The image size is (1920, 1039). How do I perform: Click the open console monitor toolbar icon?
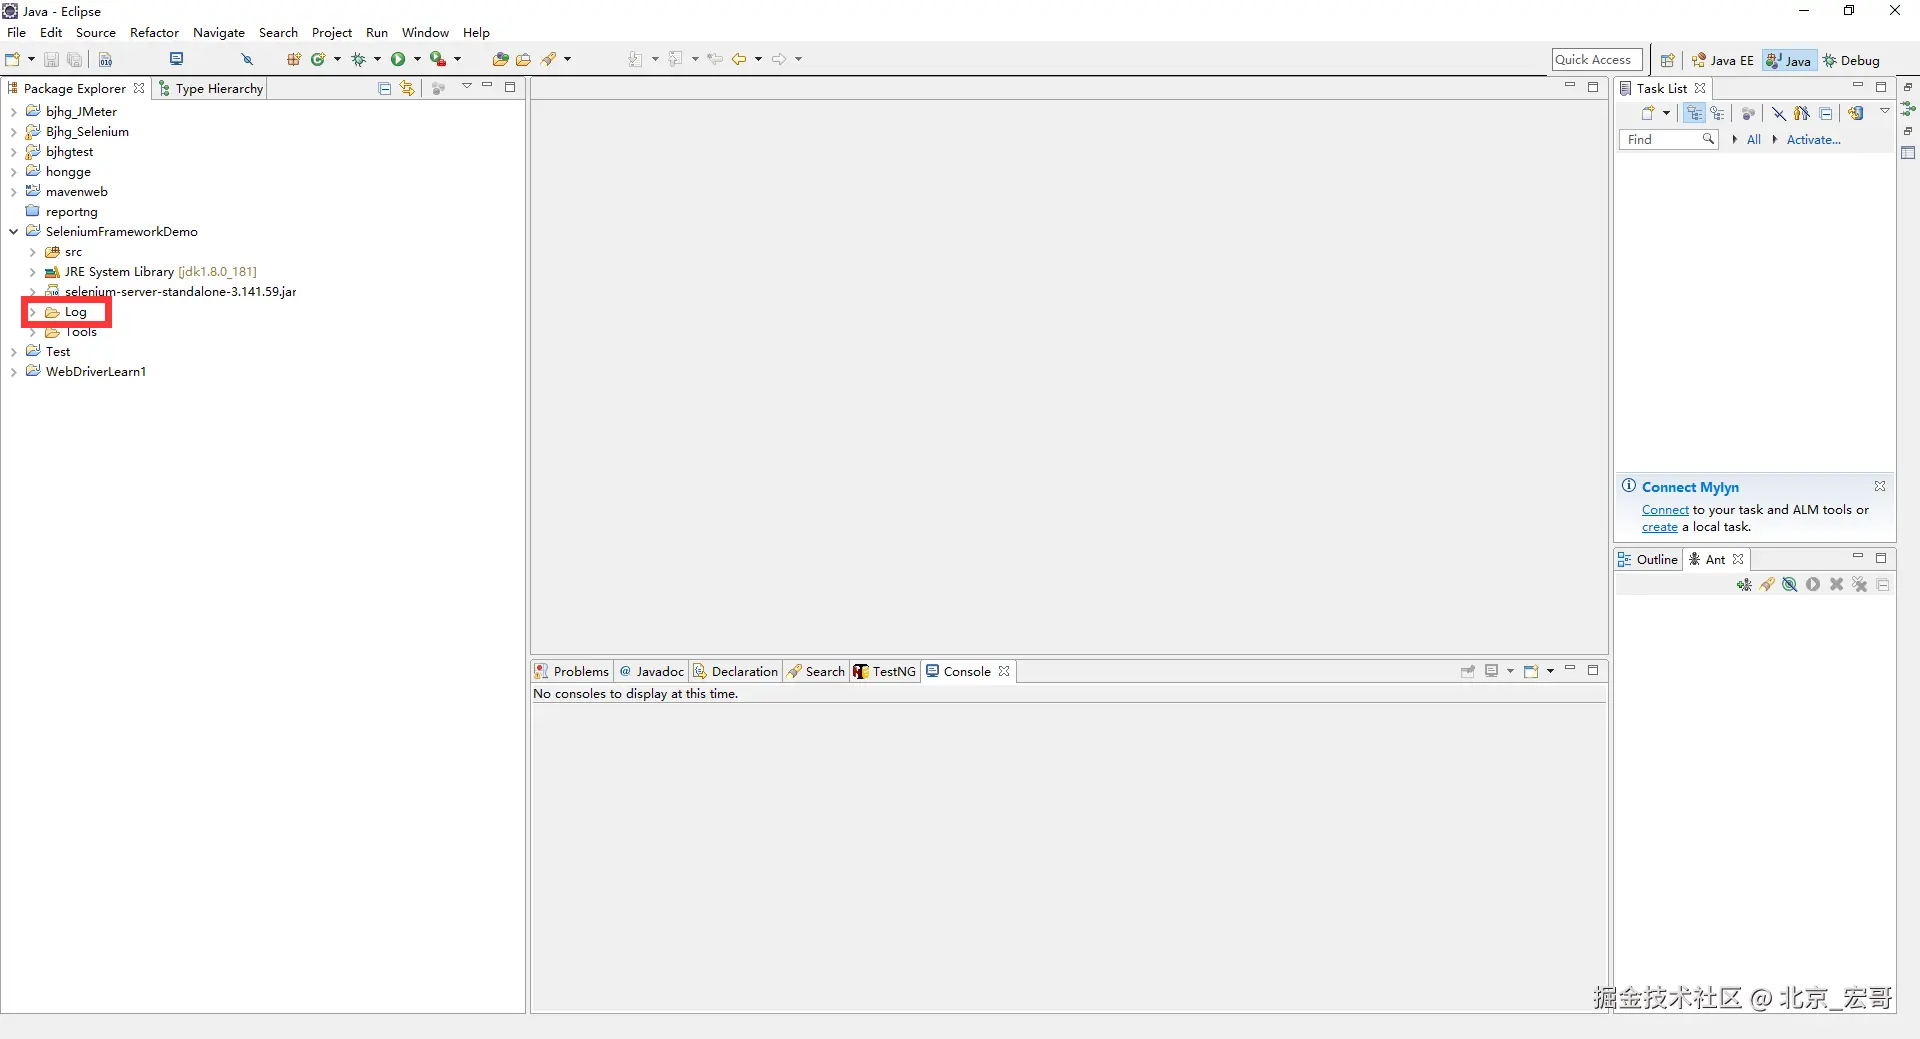tap(177, 59)
